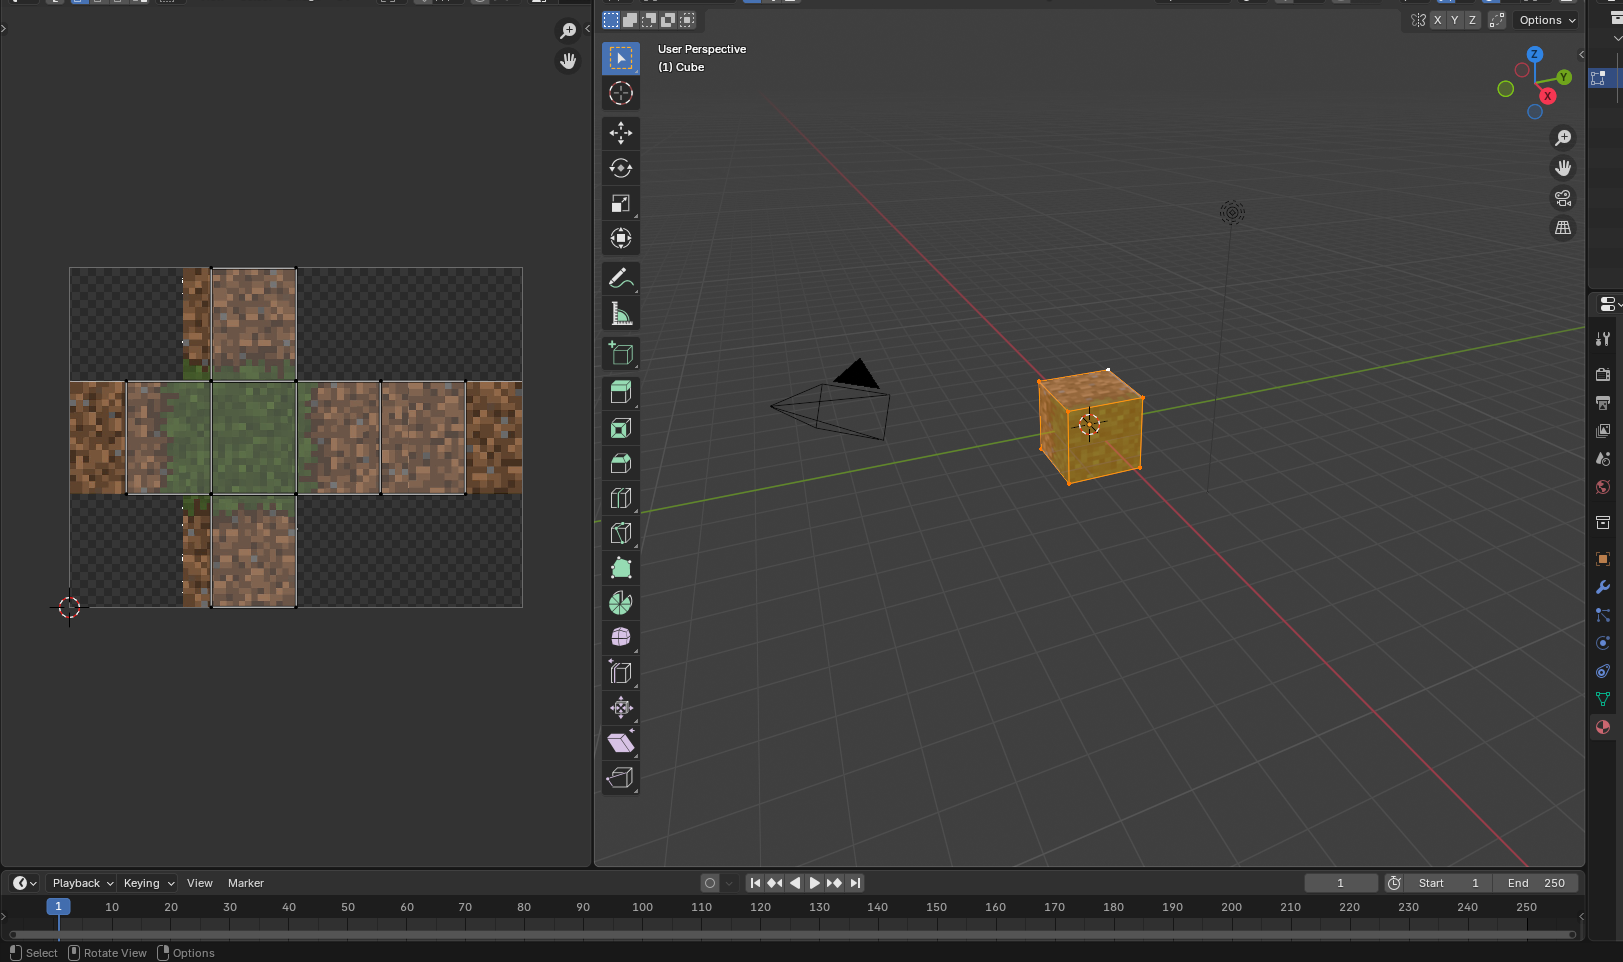Choose the Move tool
Viewport: 1623px width, 962px height.
coord(621,133)
